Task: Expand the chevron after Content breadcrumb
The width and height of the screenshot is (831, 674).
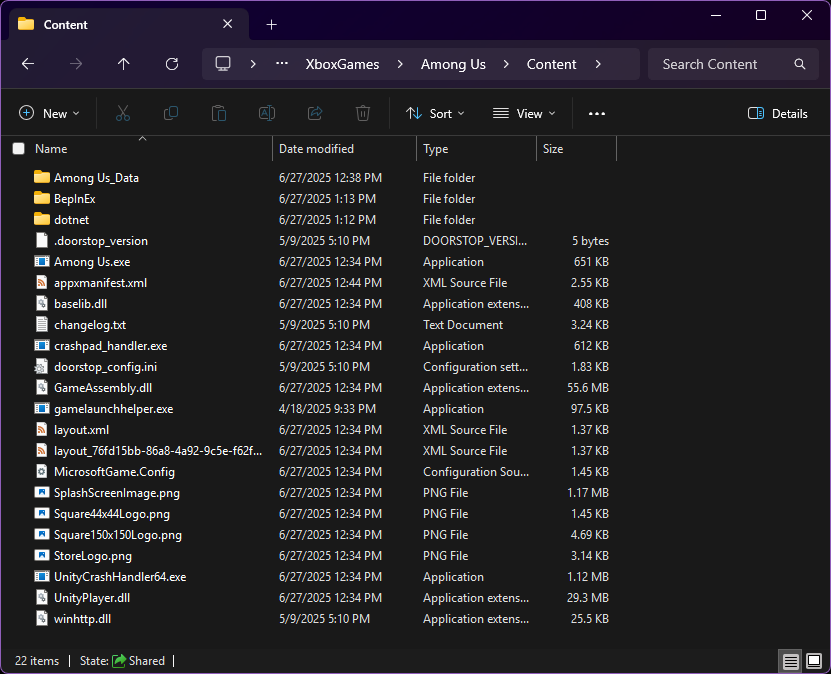Action: coord(598,64)
